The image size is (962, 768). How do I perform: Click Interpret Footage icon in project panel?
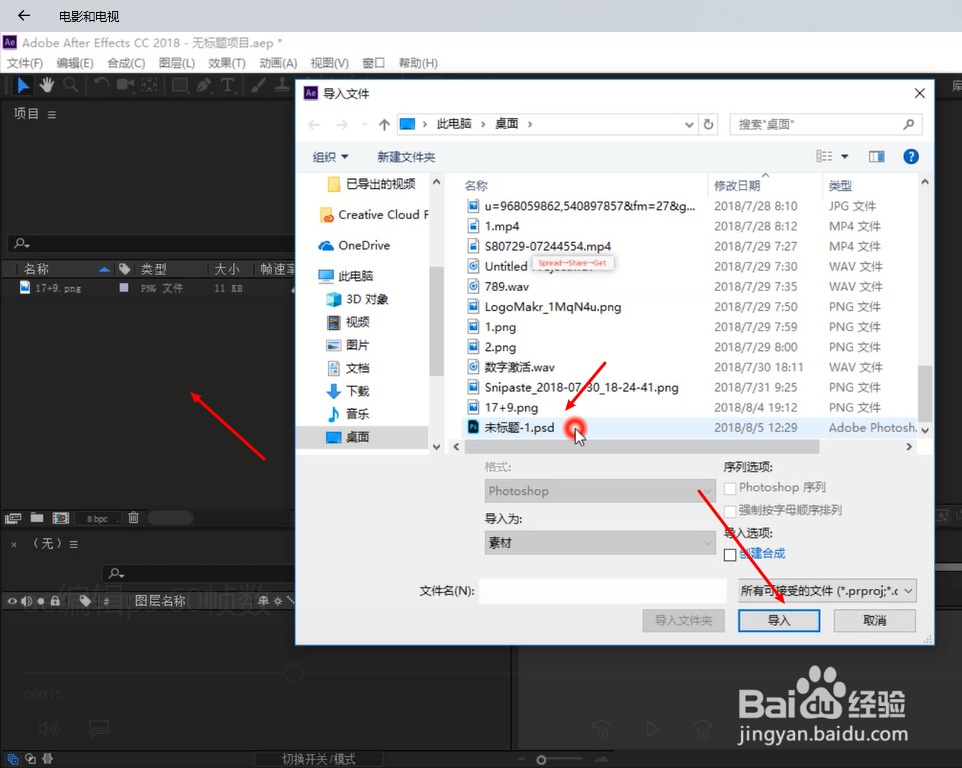pos(13,518)
